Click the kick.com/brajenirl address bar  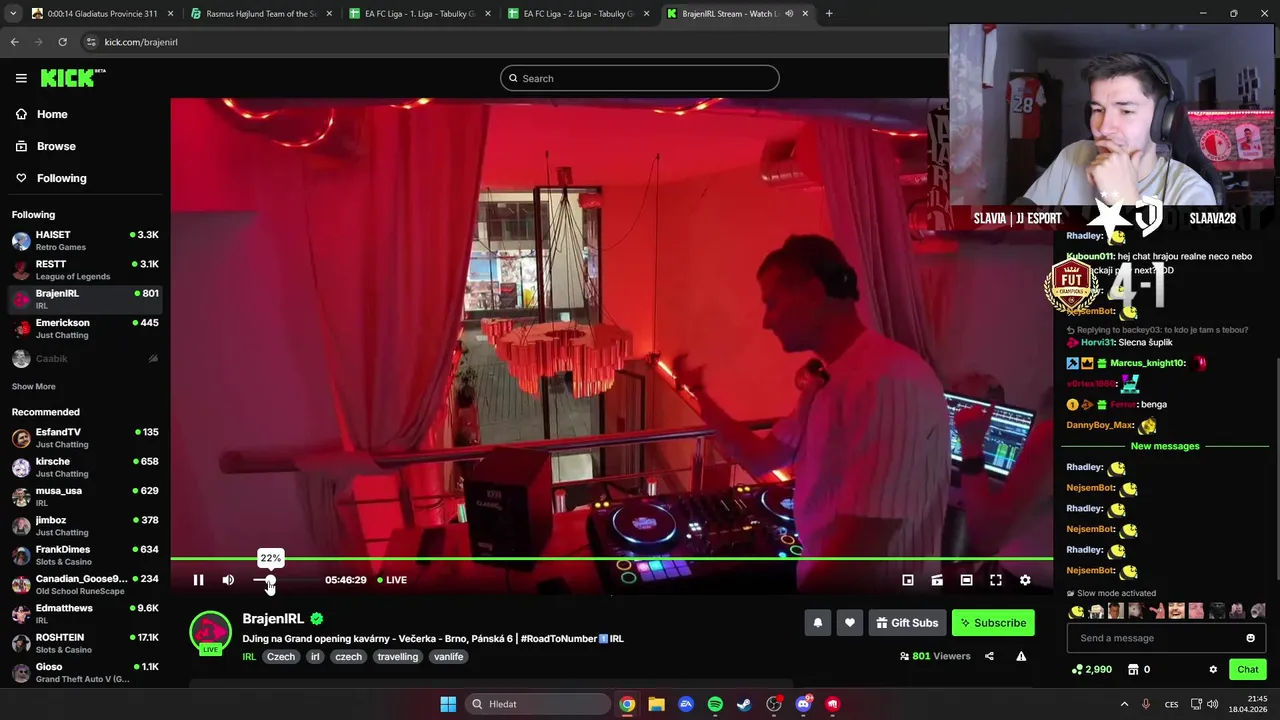tap(510, 42)
